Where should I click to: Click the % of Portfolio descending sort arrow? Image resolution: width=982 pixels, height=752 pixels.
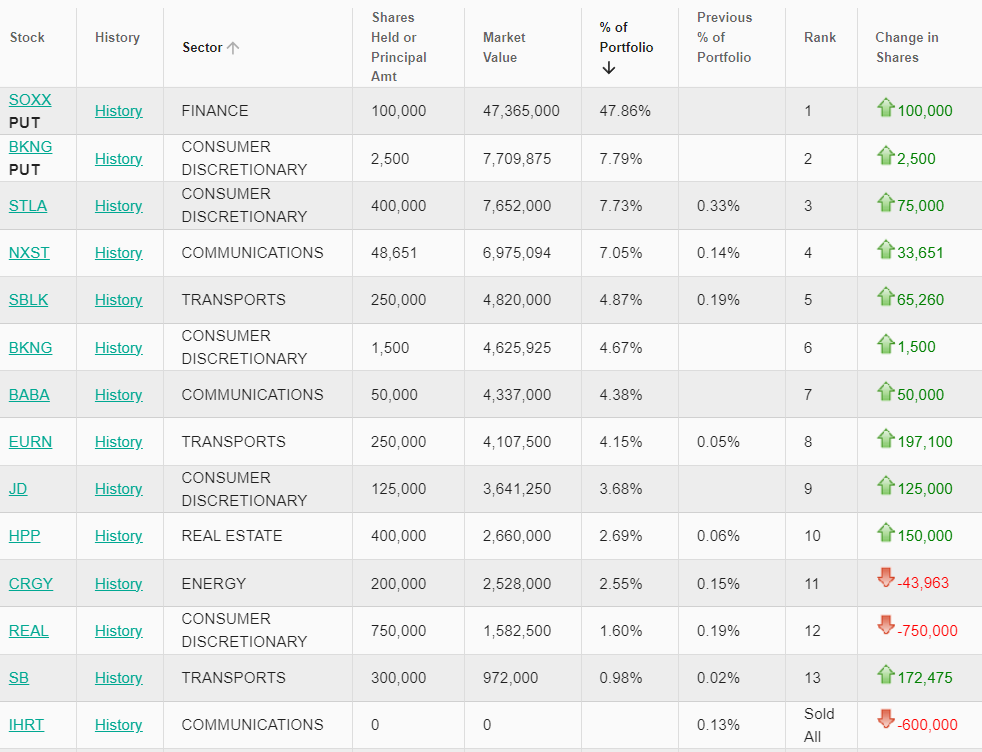pyautogui.click(x=609, y=68)
